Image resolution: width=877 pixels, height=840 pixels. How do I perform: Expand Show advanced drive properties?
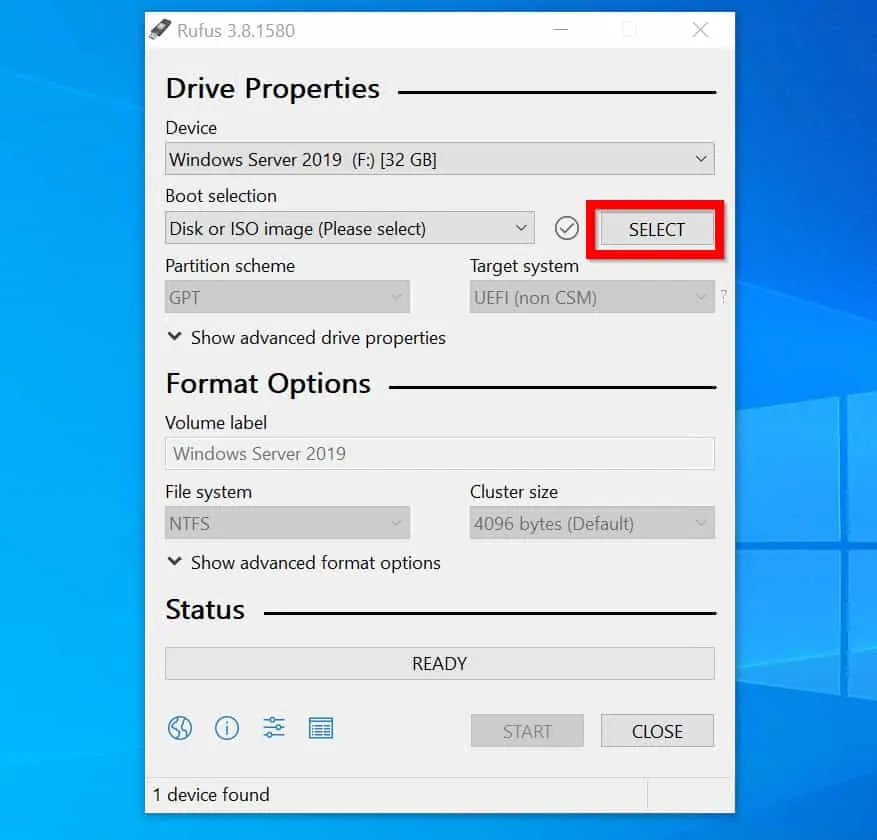(x=307, y=338)
